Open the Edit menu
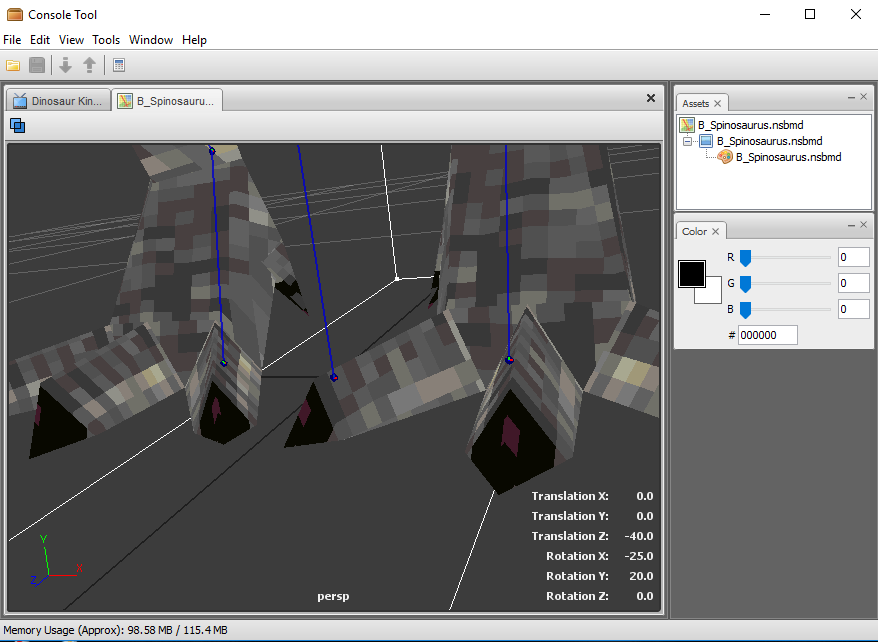This screenshot has height=642, width=878. 40,40
